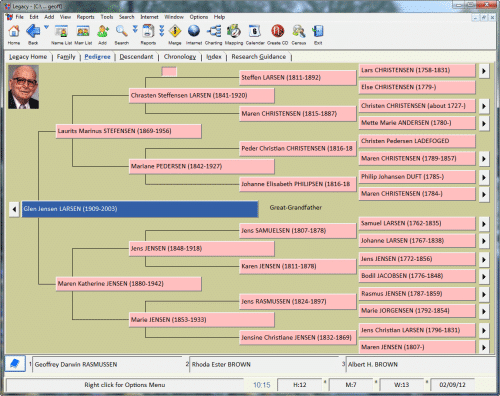Open the Options menu
The width and height of the screenshot is (500, 396).
[x=199, y=17]
